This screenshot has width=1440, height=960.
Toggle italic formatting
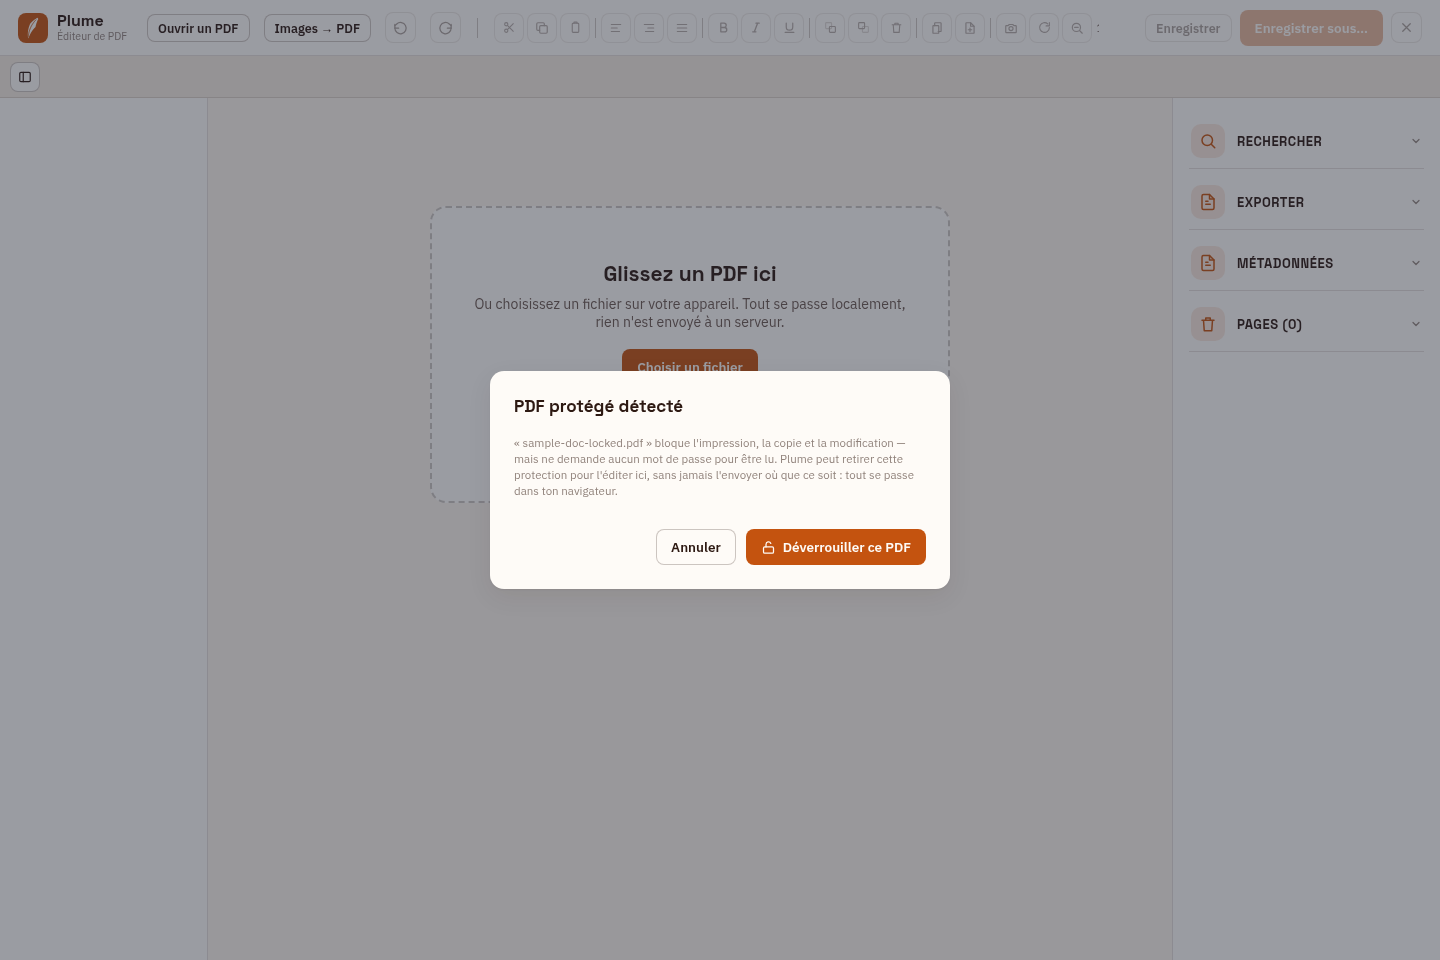(x=756, y=28)
